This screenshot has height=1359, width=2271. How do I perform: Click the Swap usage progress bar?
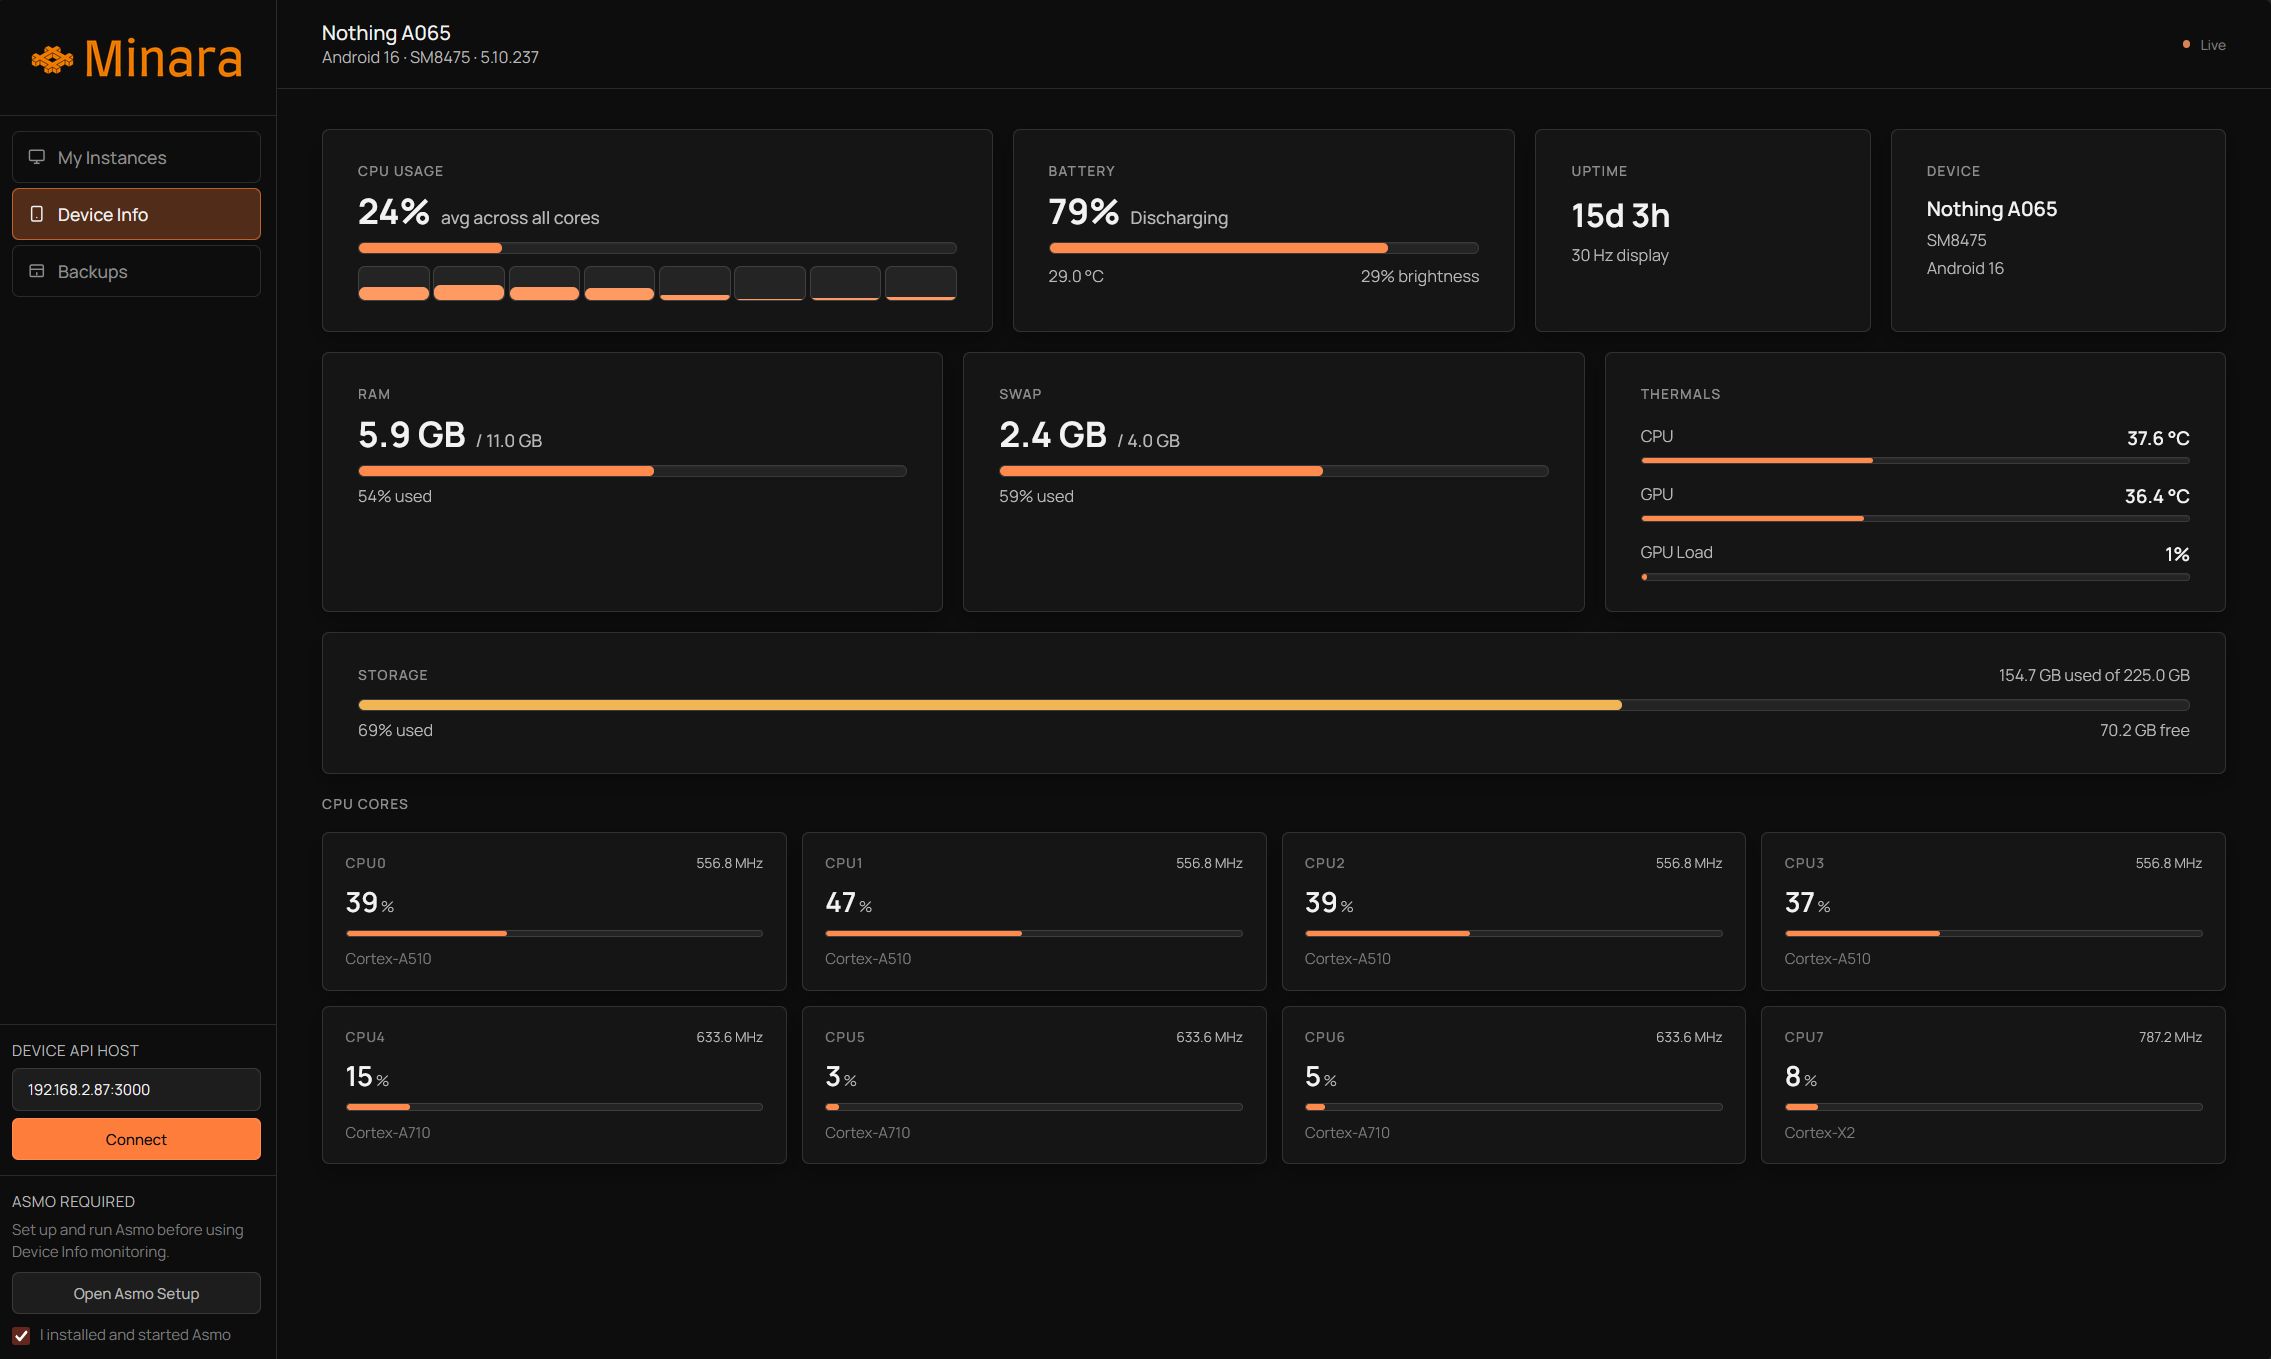pos(1274,471)
